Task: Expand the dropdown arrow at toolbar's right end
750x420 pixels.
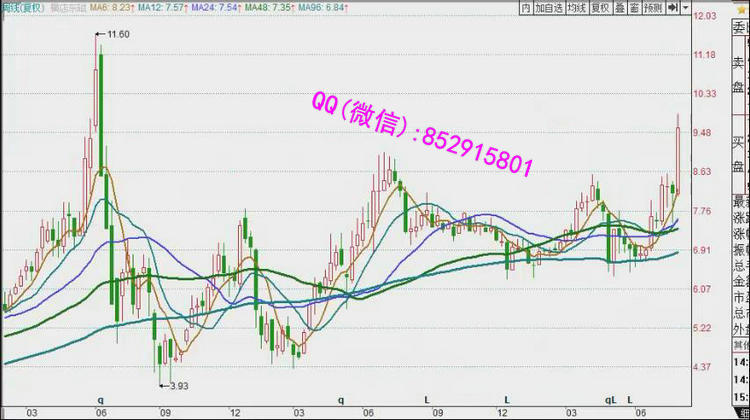Action: [686, 7]
